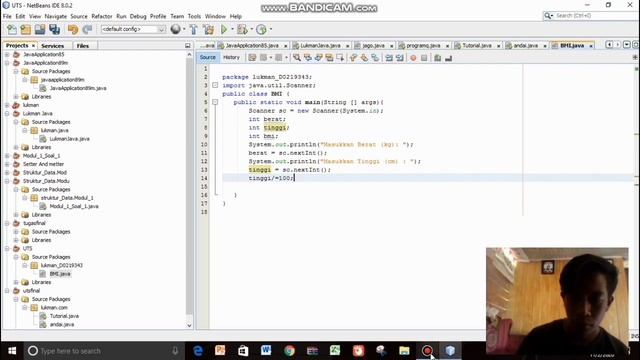Click the Debug Project toolbar icon

tap(242, 29)
